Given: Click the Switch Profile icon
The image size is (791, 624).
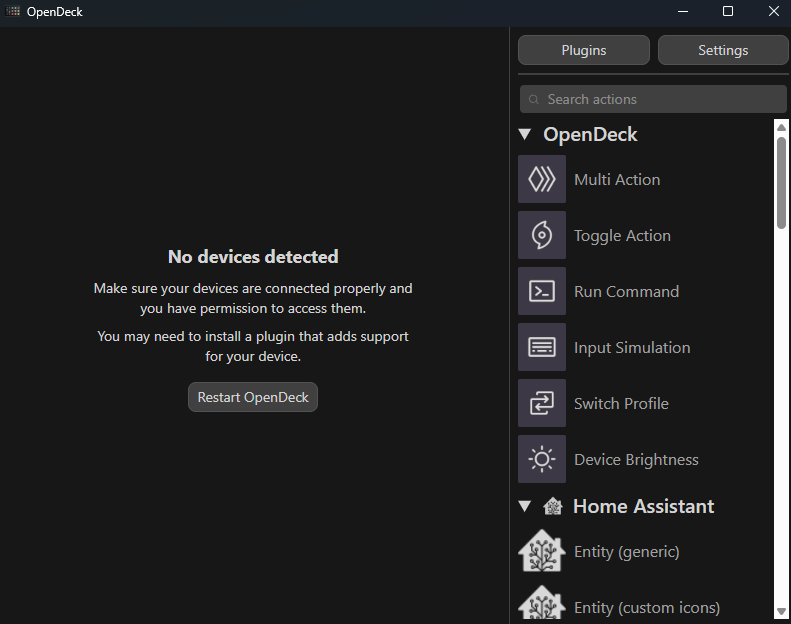Looking at the screenshot, I should point(542,403).
